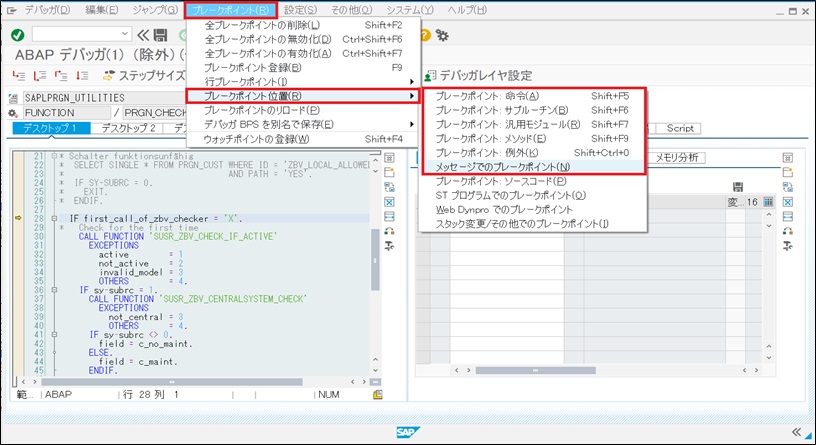The image size is (816, 445).
Task: Switch to the デスクトップ 2 tab
Action: [x=128, y=128]
